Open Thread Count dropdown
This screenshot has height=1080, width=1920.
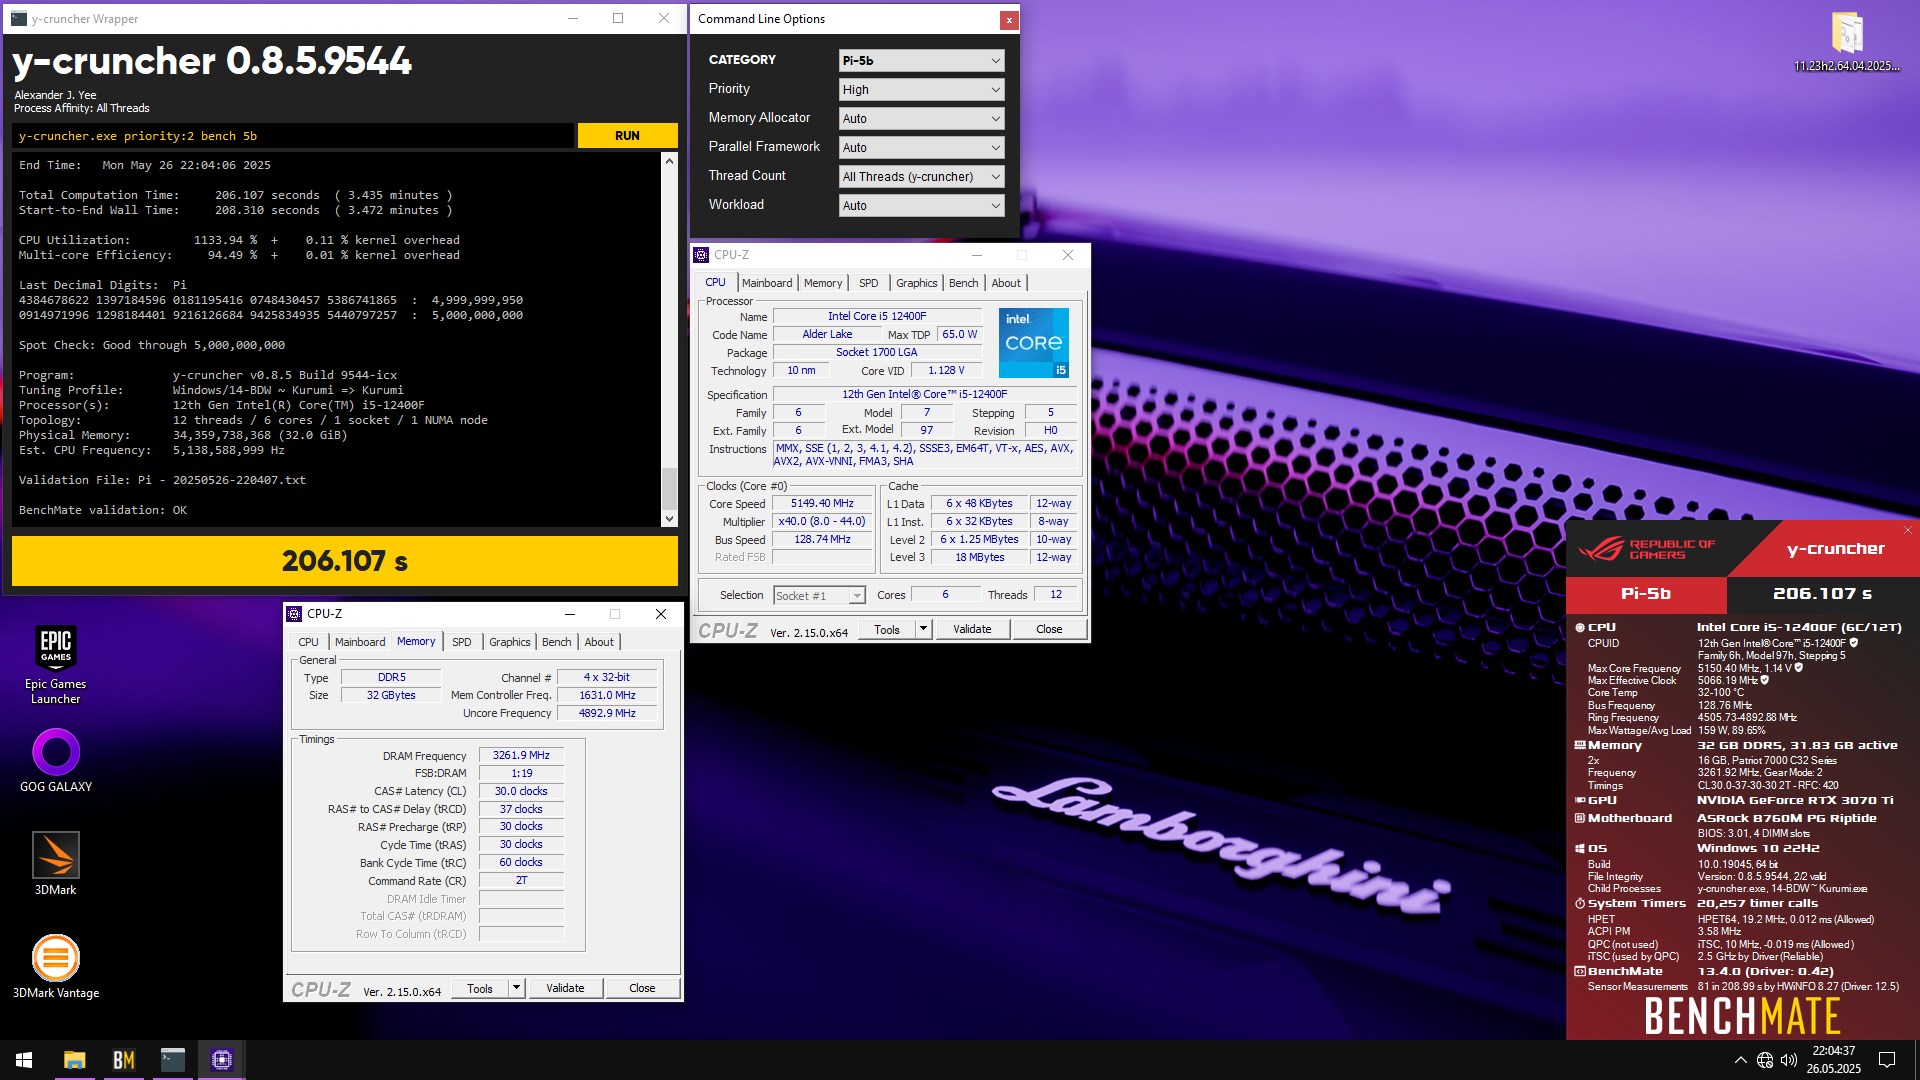click(x=921, y=176)
